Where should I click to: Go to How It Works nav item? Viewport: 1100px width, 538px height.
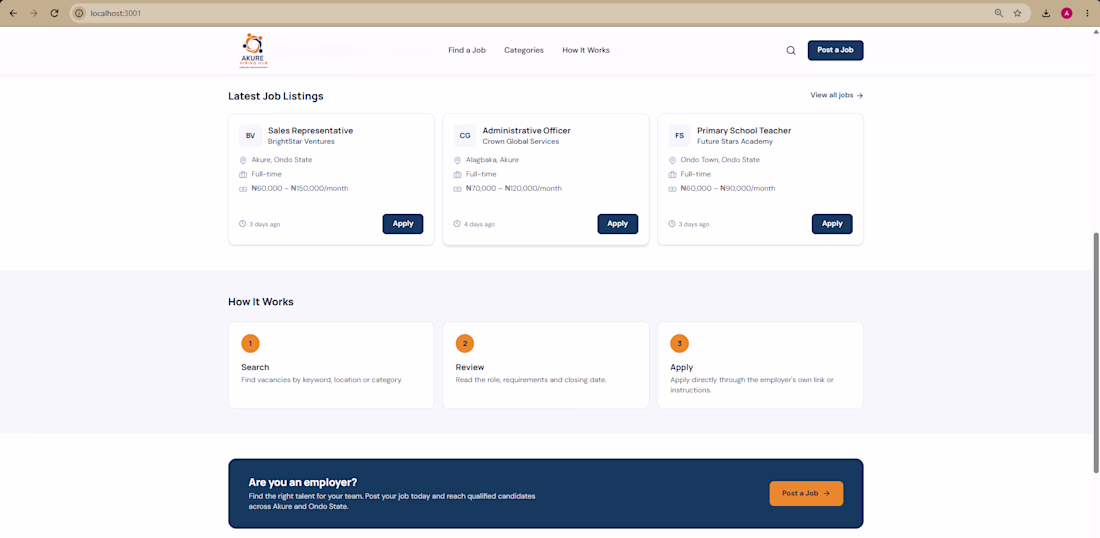586,51
